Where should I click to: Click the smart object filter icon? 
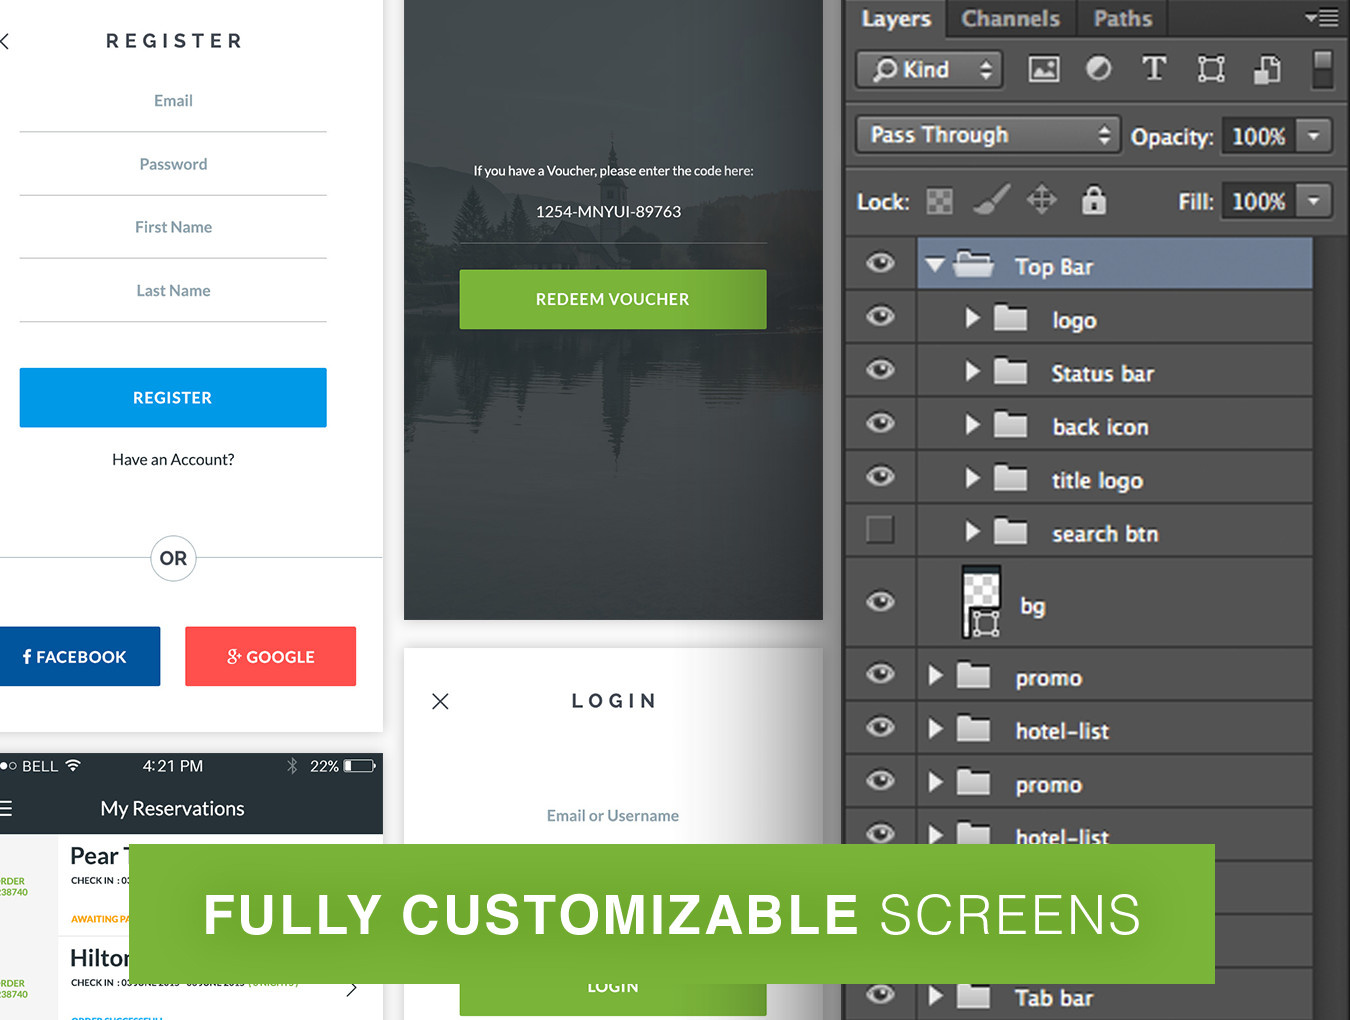click(1267, 69)
